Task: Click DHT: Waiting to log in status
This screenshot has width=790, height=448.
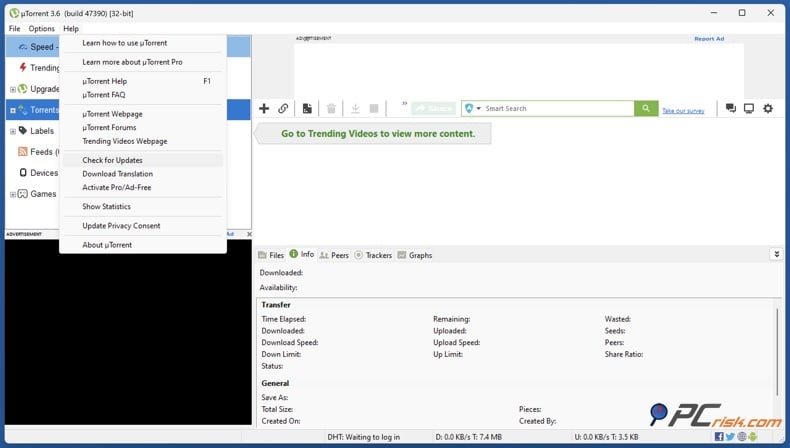Action: (364, 437)
